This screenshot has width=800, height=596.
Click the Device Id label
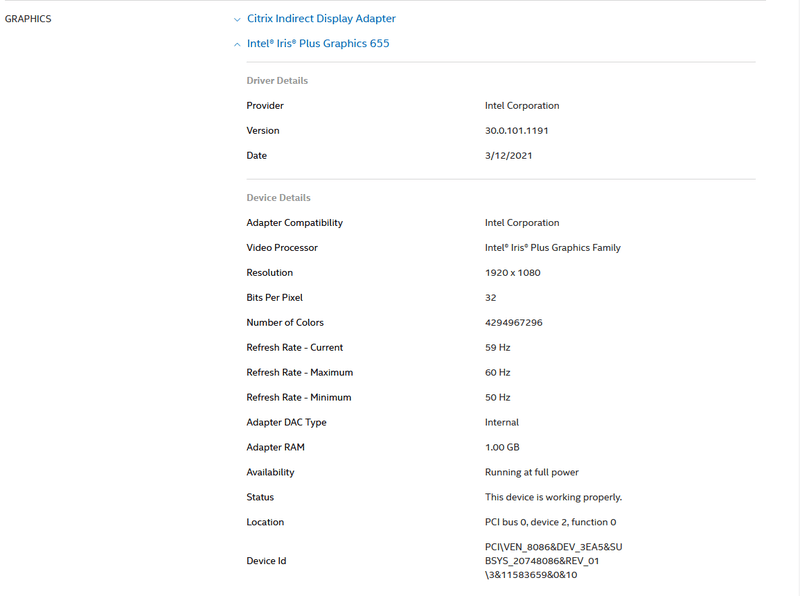pos(266,561)
